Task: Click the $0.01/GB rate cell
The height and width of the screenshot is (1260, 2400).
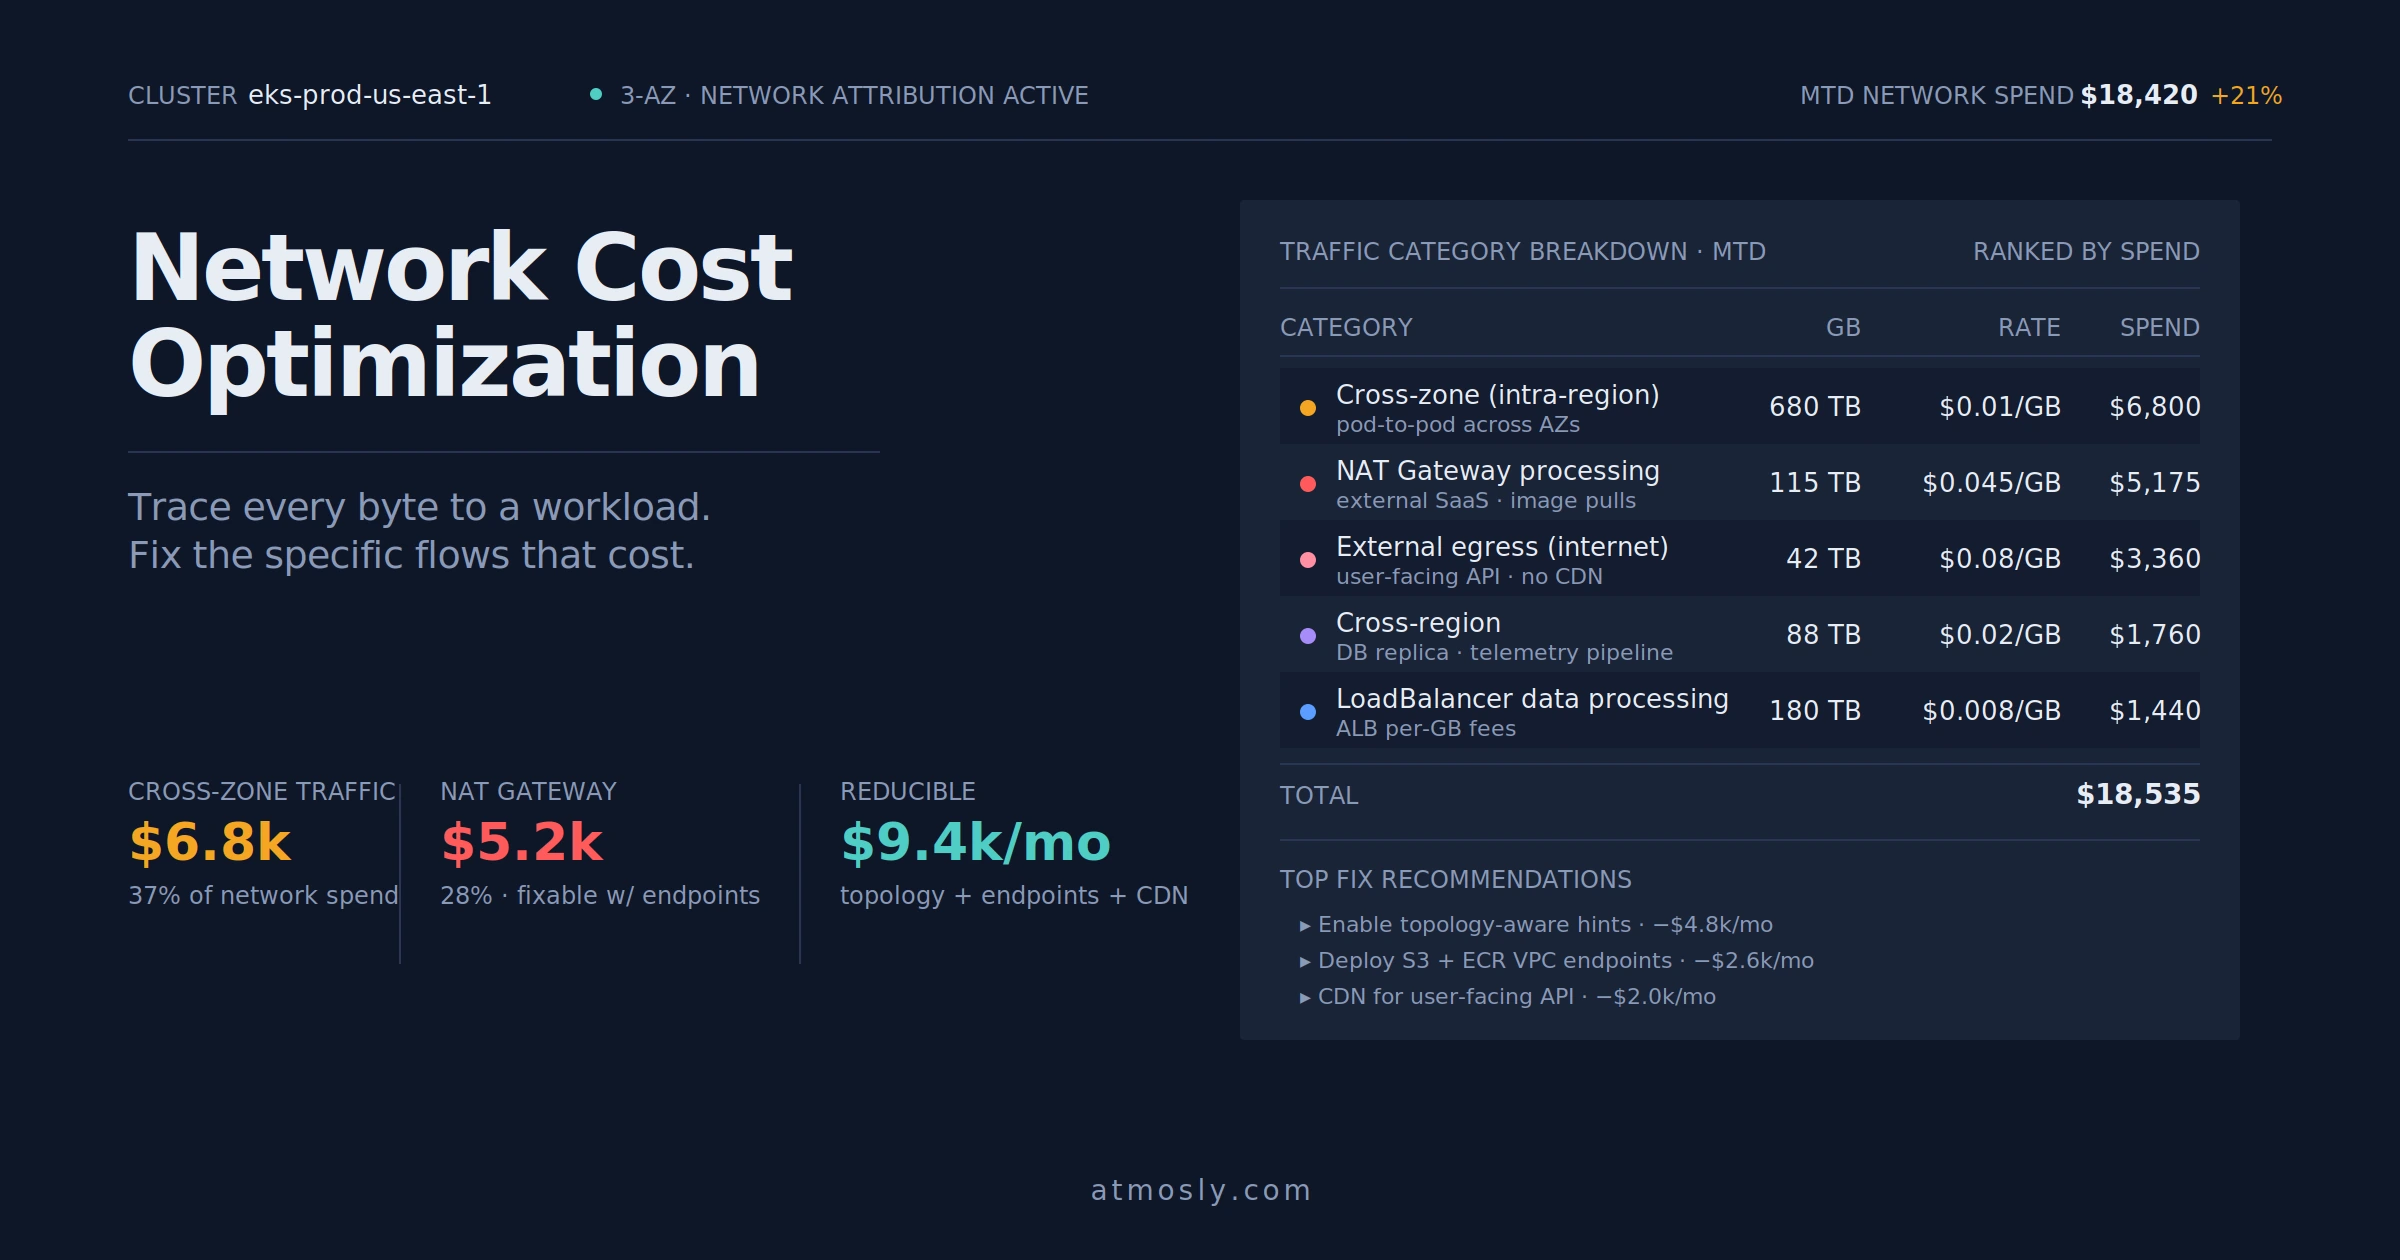Action: click(x=2000, y=407)
